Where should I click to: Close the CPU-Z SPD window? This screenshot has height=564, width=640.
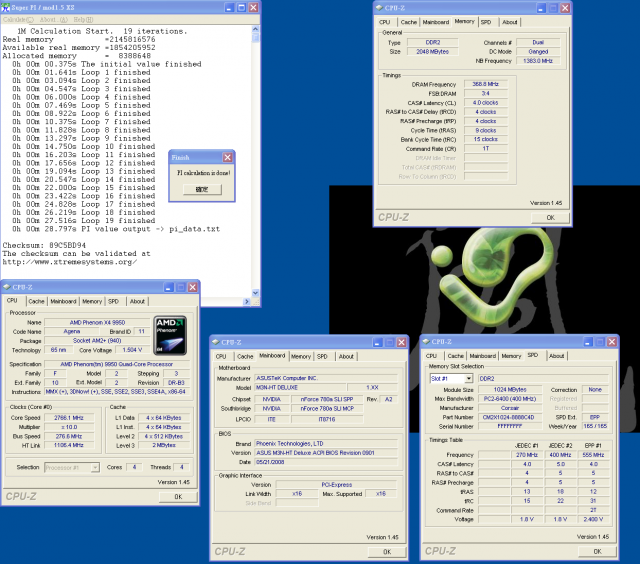click(x=612, y=342)
